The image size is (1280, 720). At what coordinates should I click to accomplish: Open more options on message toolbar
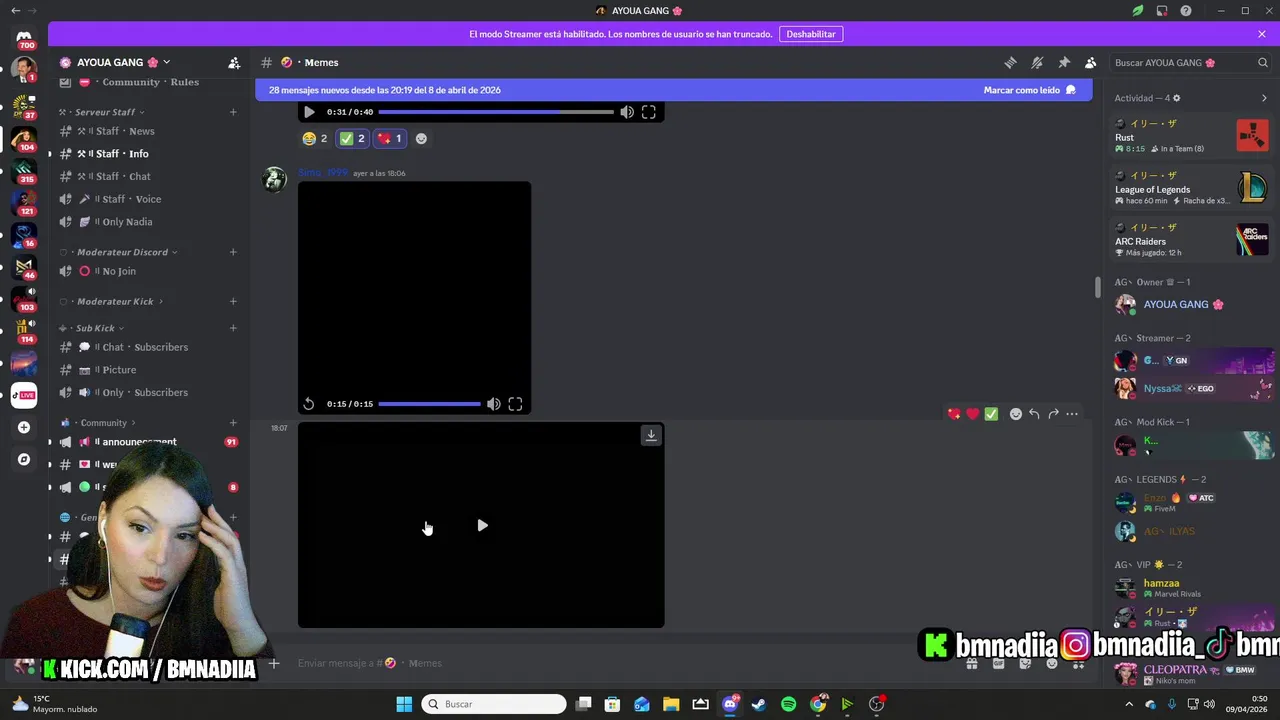tap(1072, 414)
